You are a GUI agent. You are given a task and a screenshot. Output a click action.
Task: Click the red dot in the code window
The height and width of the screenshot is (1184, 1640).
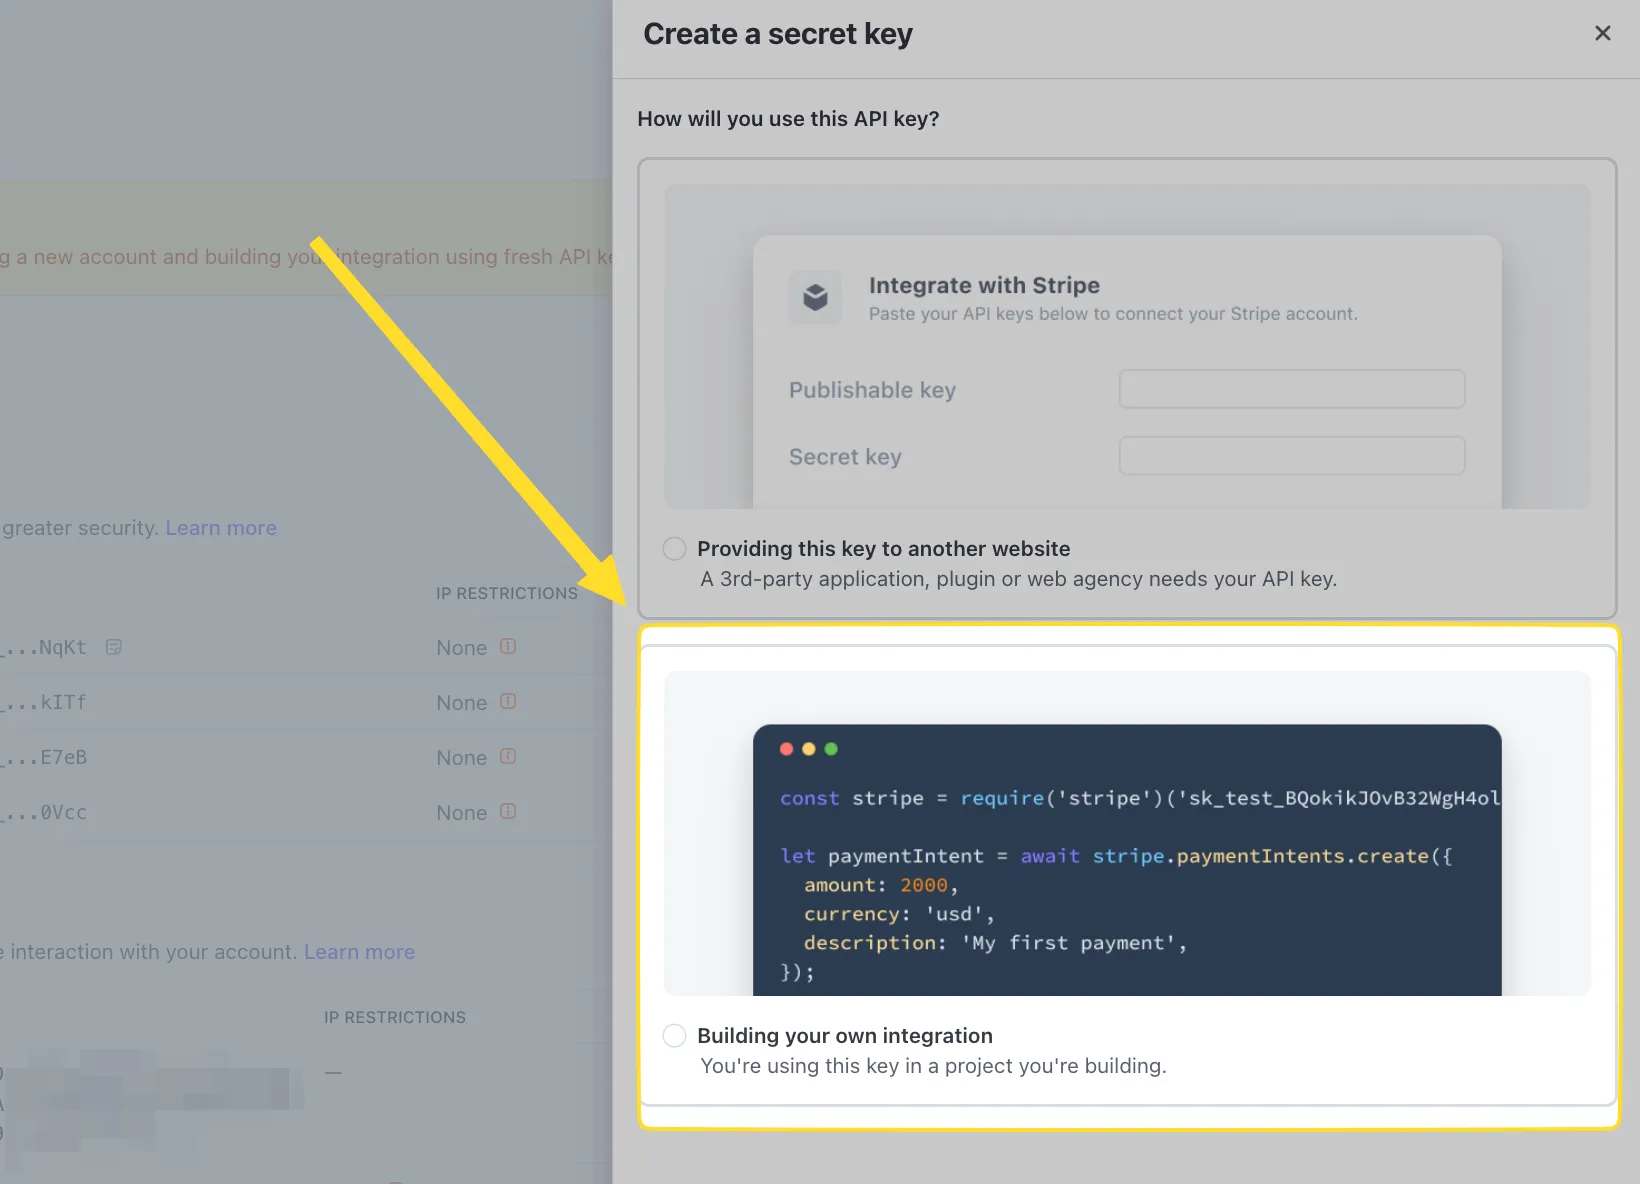(x=785, y=748)
